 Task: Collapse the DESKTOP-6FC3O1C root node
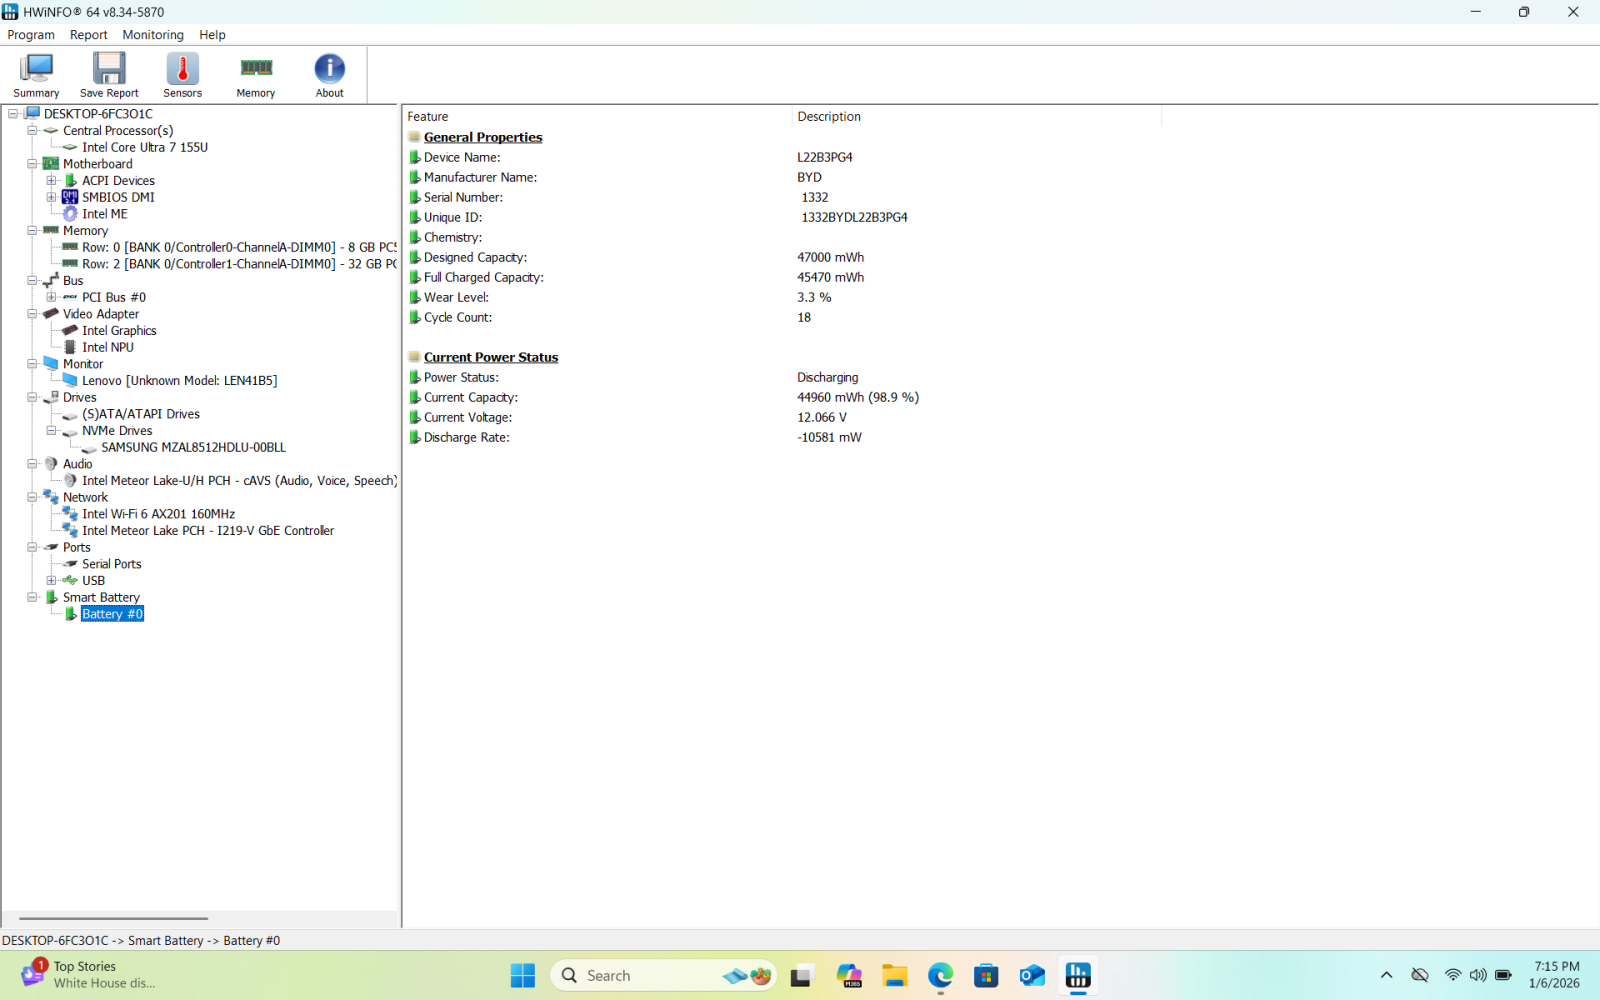pos(13,113)
